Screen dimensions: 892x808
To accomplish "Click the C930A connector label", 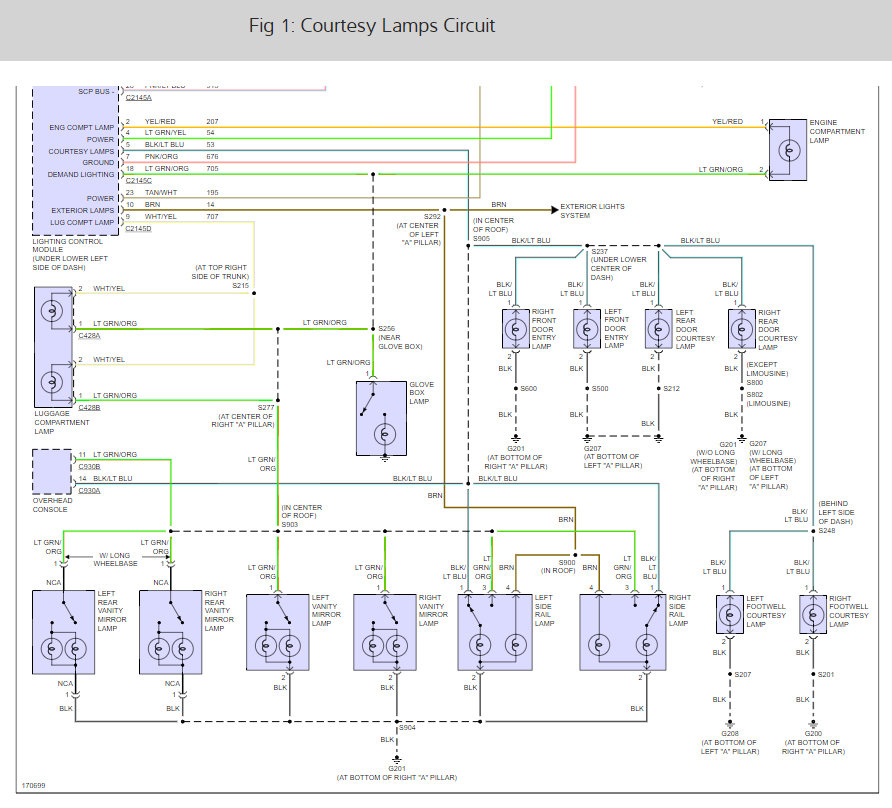I will pos(89,490).
